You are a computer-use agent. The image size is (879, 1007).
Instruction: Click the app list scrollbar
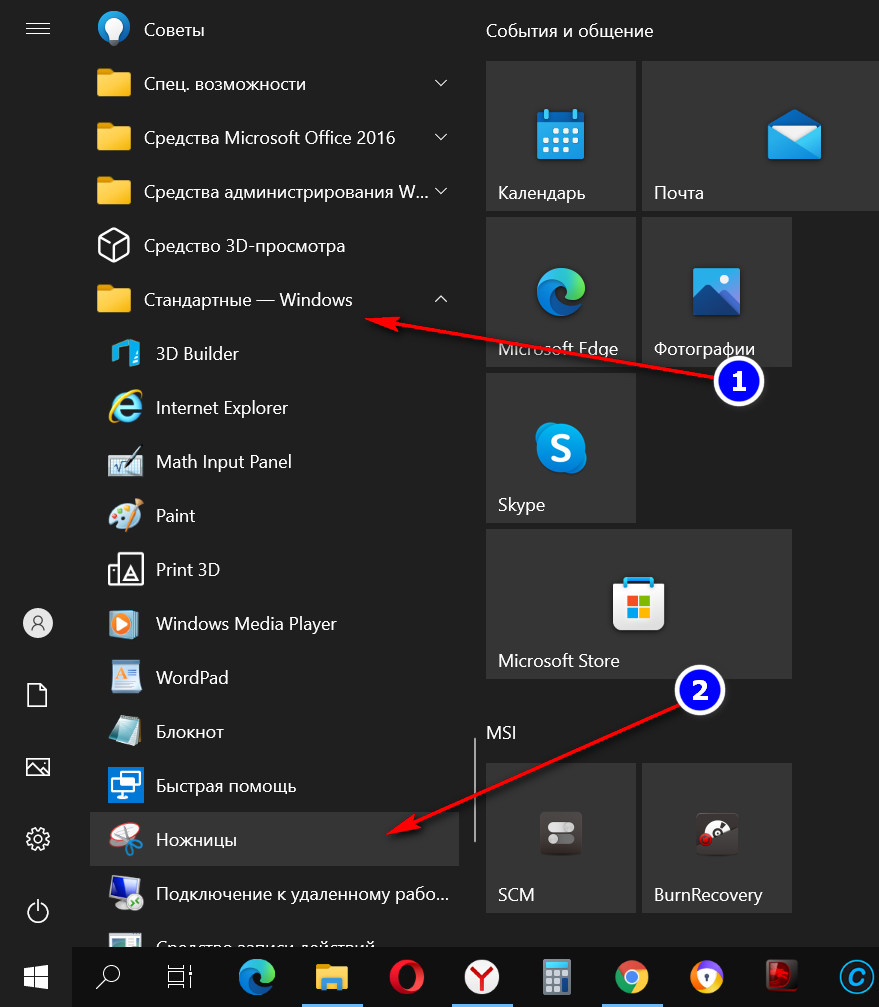(x=475, y=789)
